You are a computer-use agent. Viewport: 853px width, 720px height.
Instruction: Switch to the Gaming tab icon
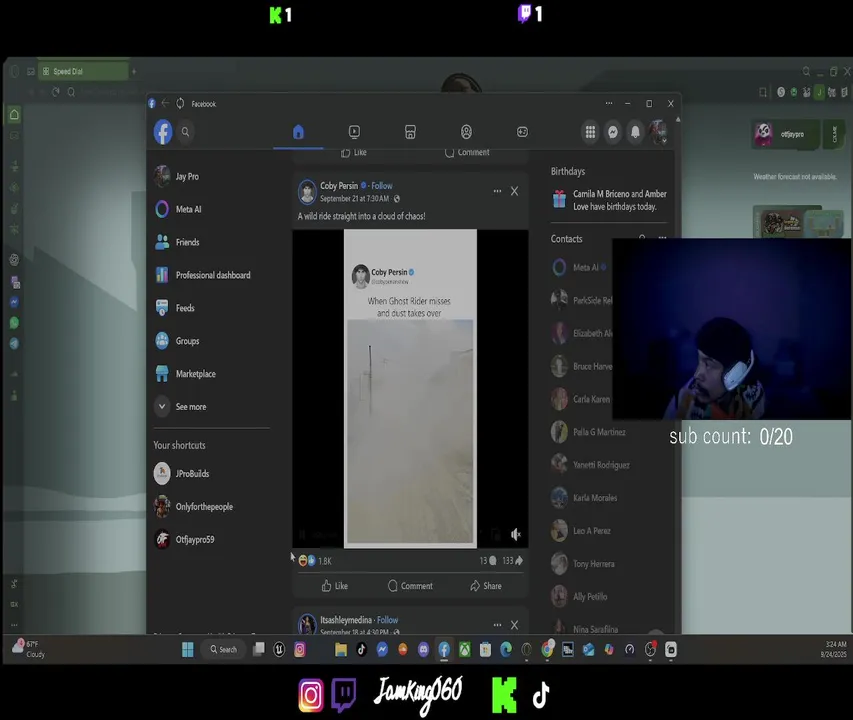pyautogui.click(x=522, y=132)
